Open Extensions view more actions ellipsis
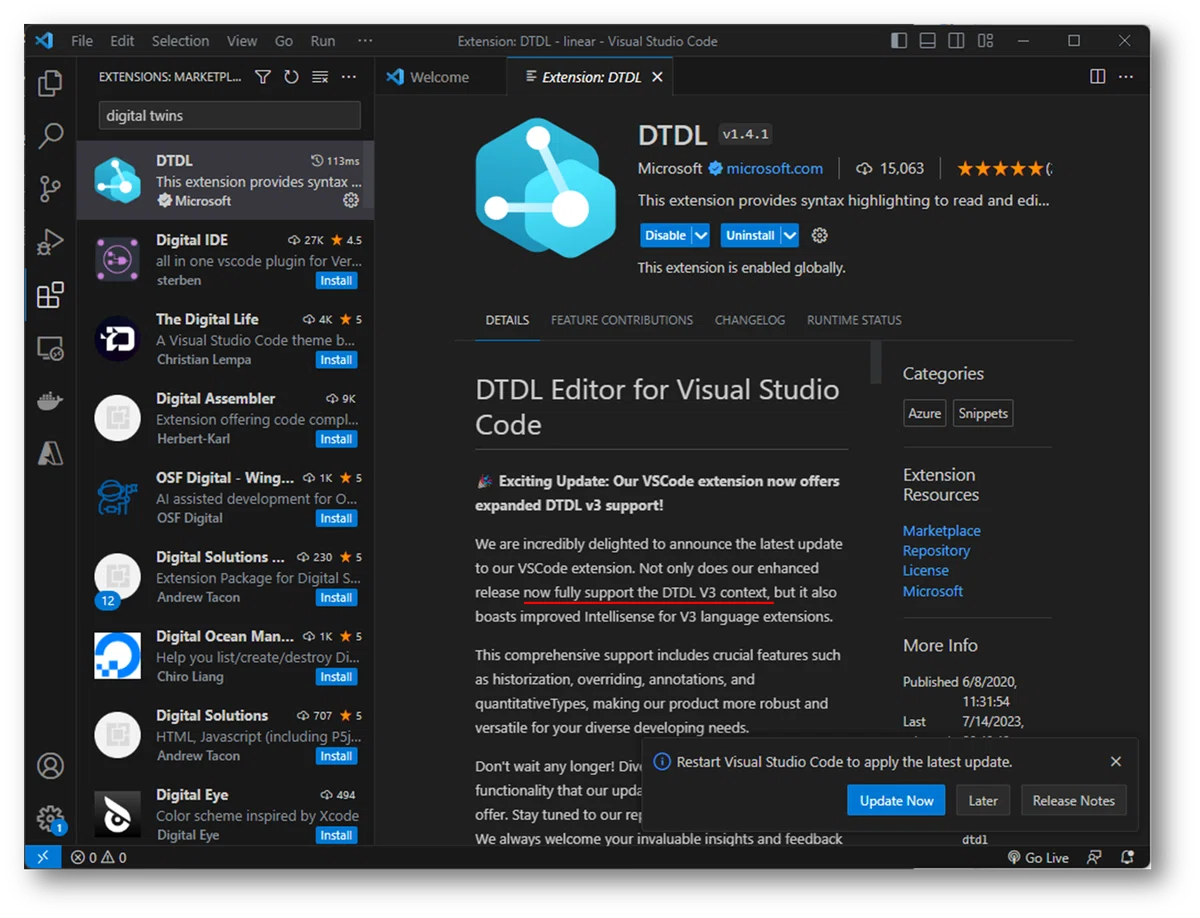This screenshot has width=1200, height=918. tap(348, 77)
